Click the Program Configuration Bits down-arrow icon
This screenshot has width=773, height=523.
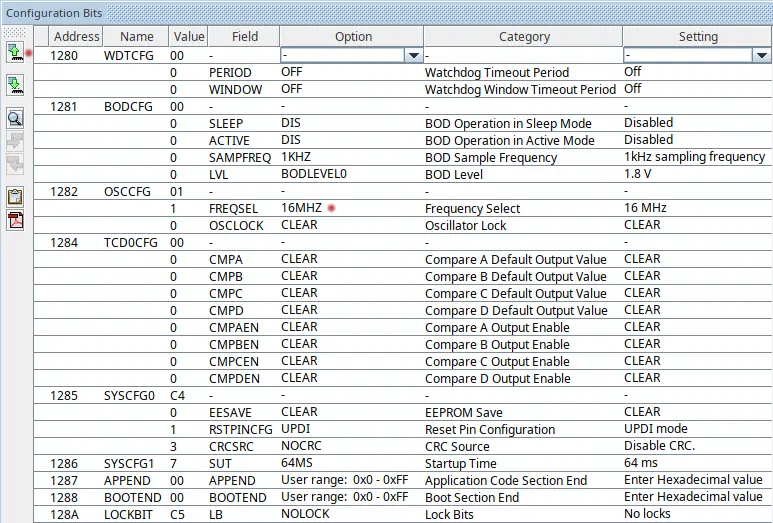click(15, 84)
